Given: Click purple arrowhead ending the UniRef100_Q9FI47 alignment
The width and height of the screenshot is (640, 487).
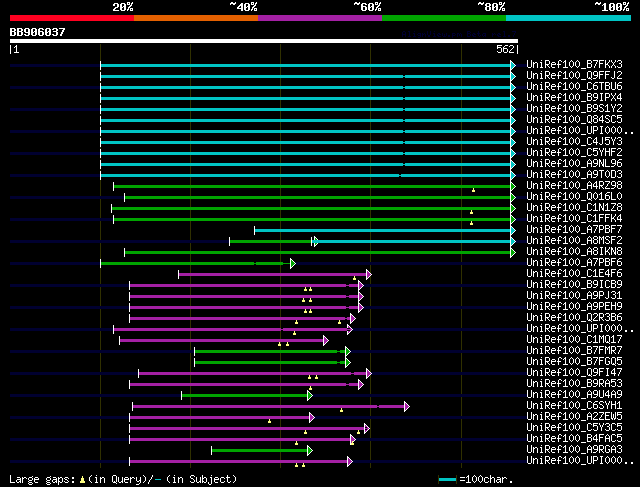Looking at the screenshot, I should point(369,374).
